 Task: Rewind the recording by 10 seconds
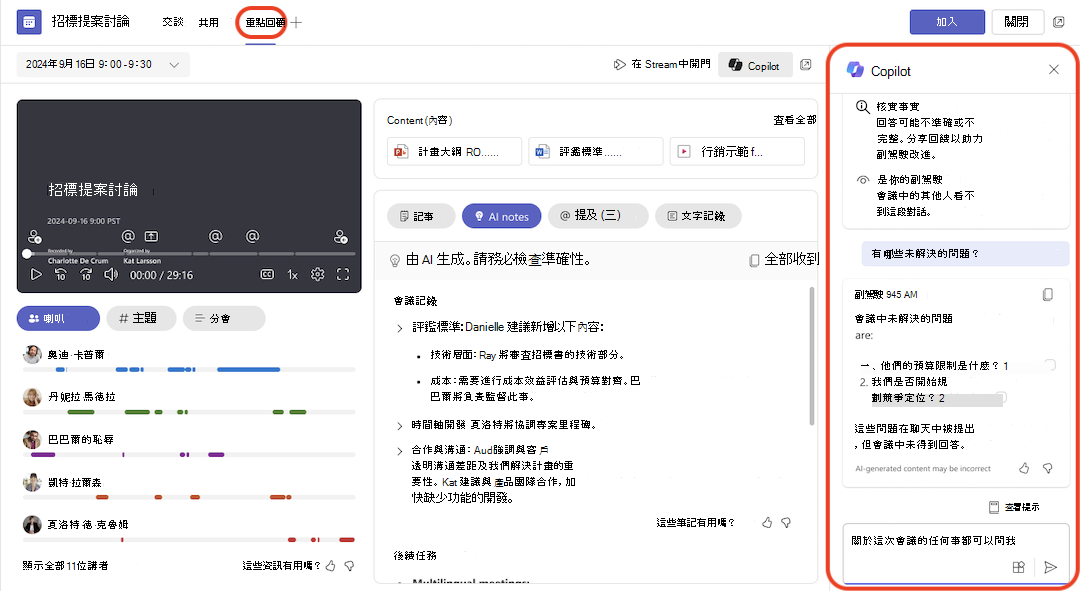[61, 275]
